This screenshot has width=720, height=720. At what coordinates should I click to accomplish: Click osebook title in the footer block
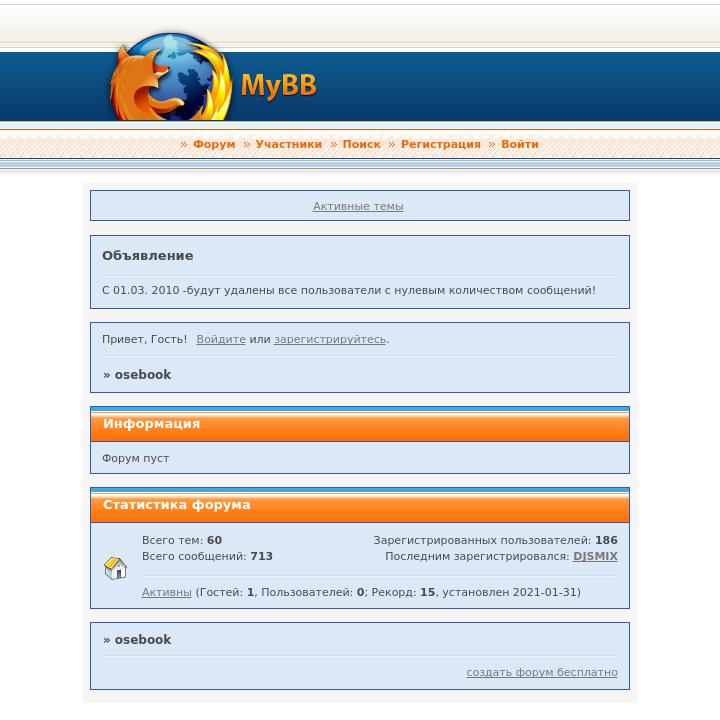pyautogui.click(x=143, y=640)
